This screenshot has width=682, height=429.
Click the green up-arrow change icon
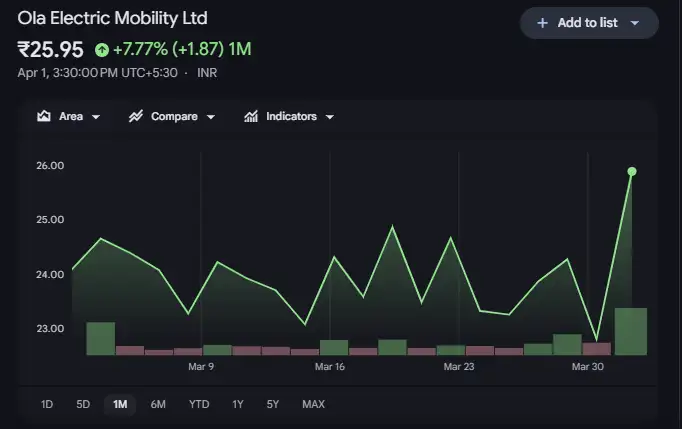[102, 50]
